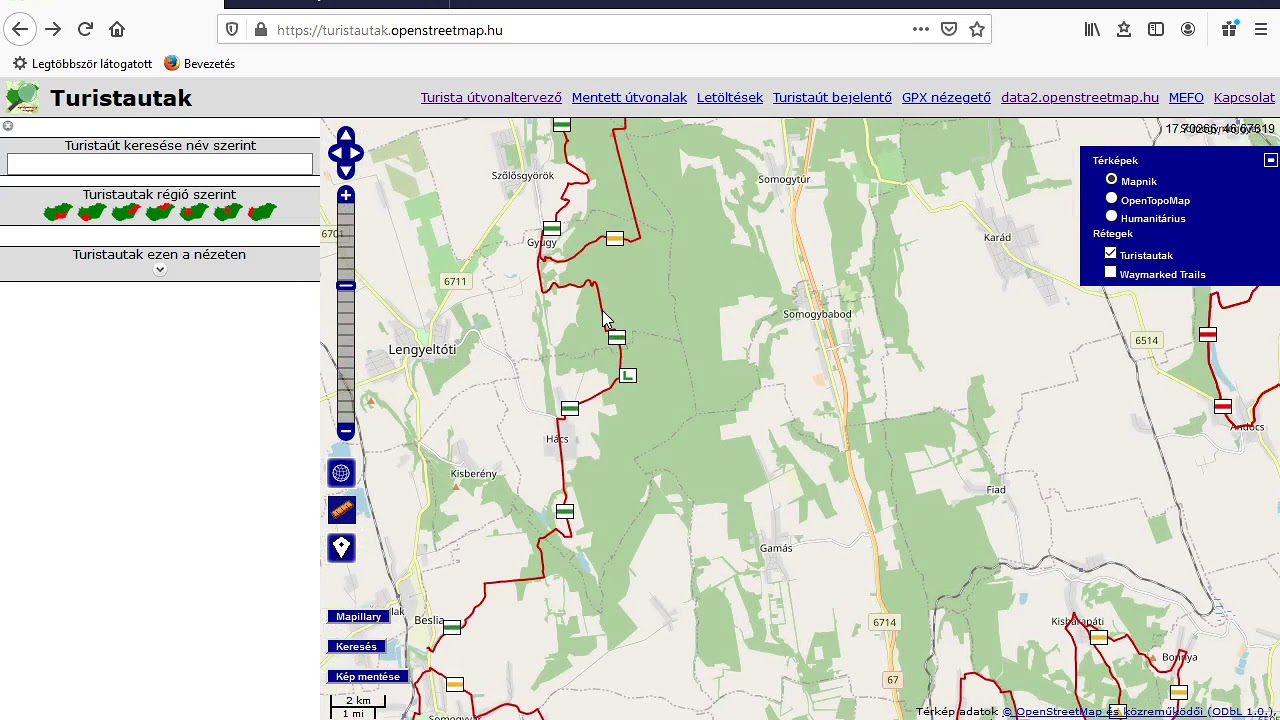The height and width of the screenshot is (720, 1280).
Task: Open tracking protection shield icon
Action: point(232,30)
